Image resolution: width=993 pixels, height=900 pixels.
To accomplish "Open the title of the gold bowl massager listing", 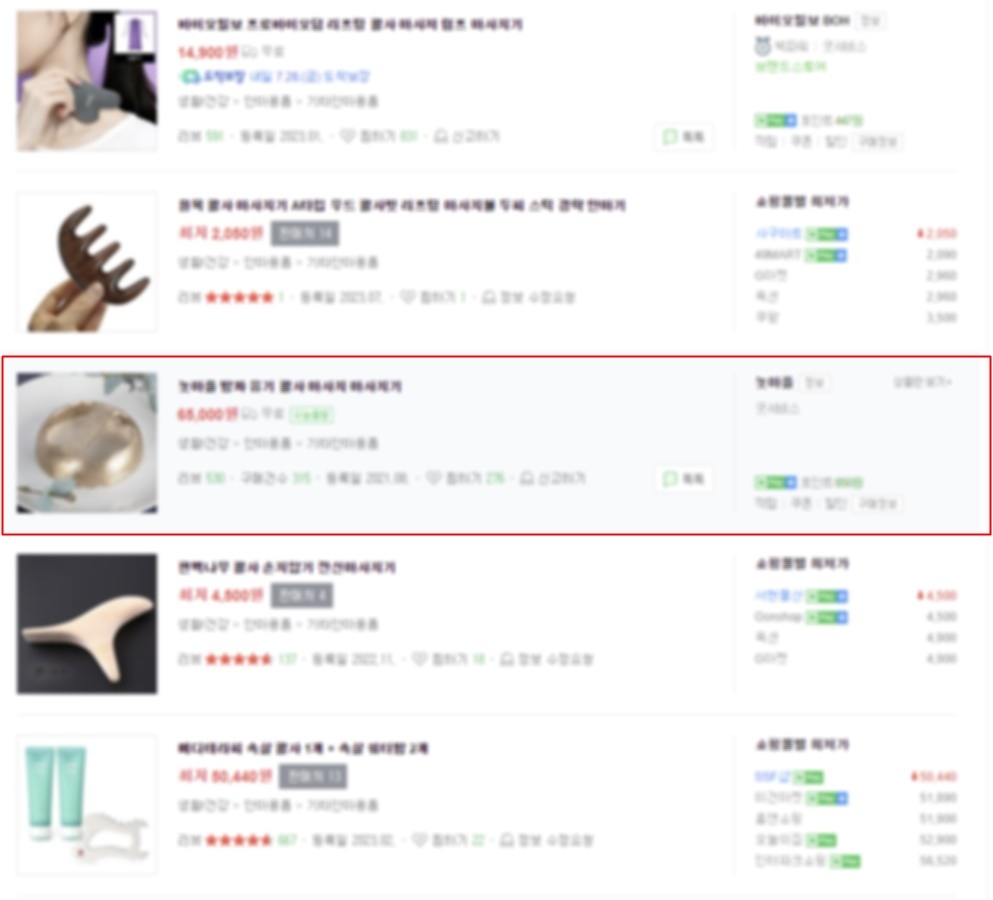I will tap(289, 386).
